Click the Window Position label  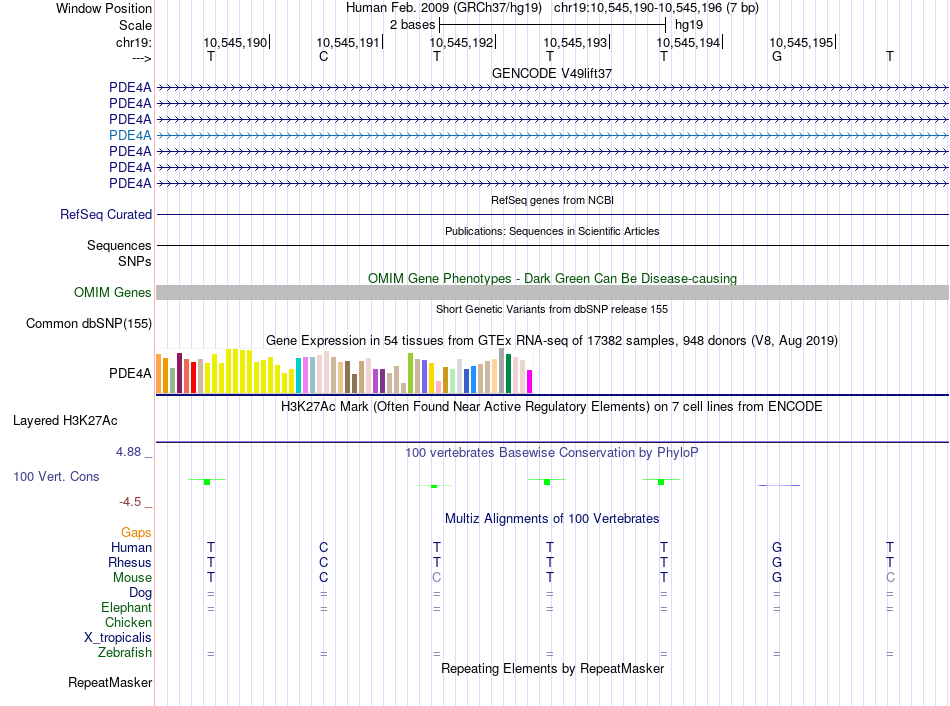pyautogui.click(x=104, y=8)
